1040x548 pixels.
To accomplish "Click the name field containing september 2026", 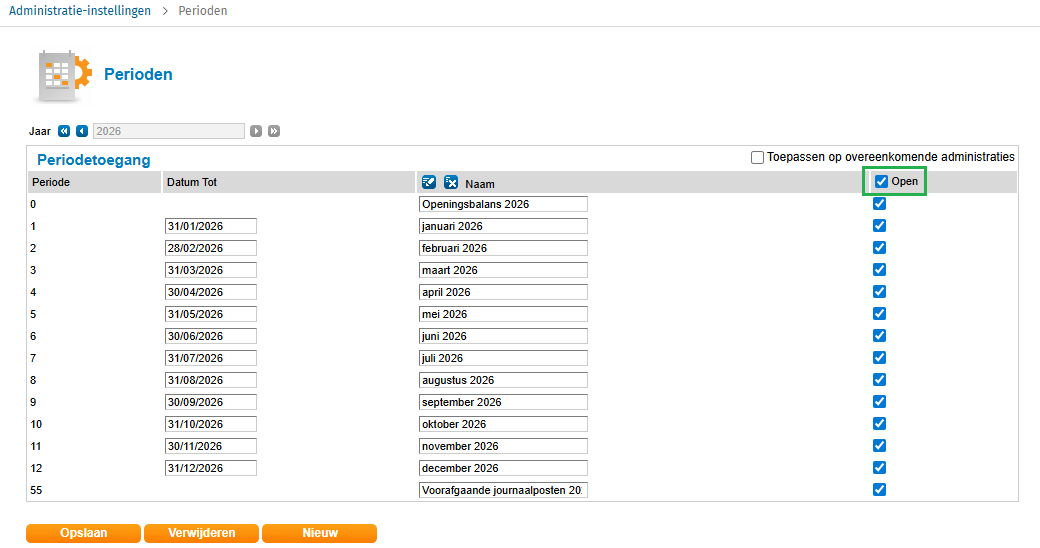I will [503, 402].
